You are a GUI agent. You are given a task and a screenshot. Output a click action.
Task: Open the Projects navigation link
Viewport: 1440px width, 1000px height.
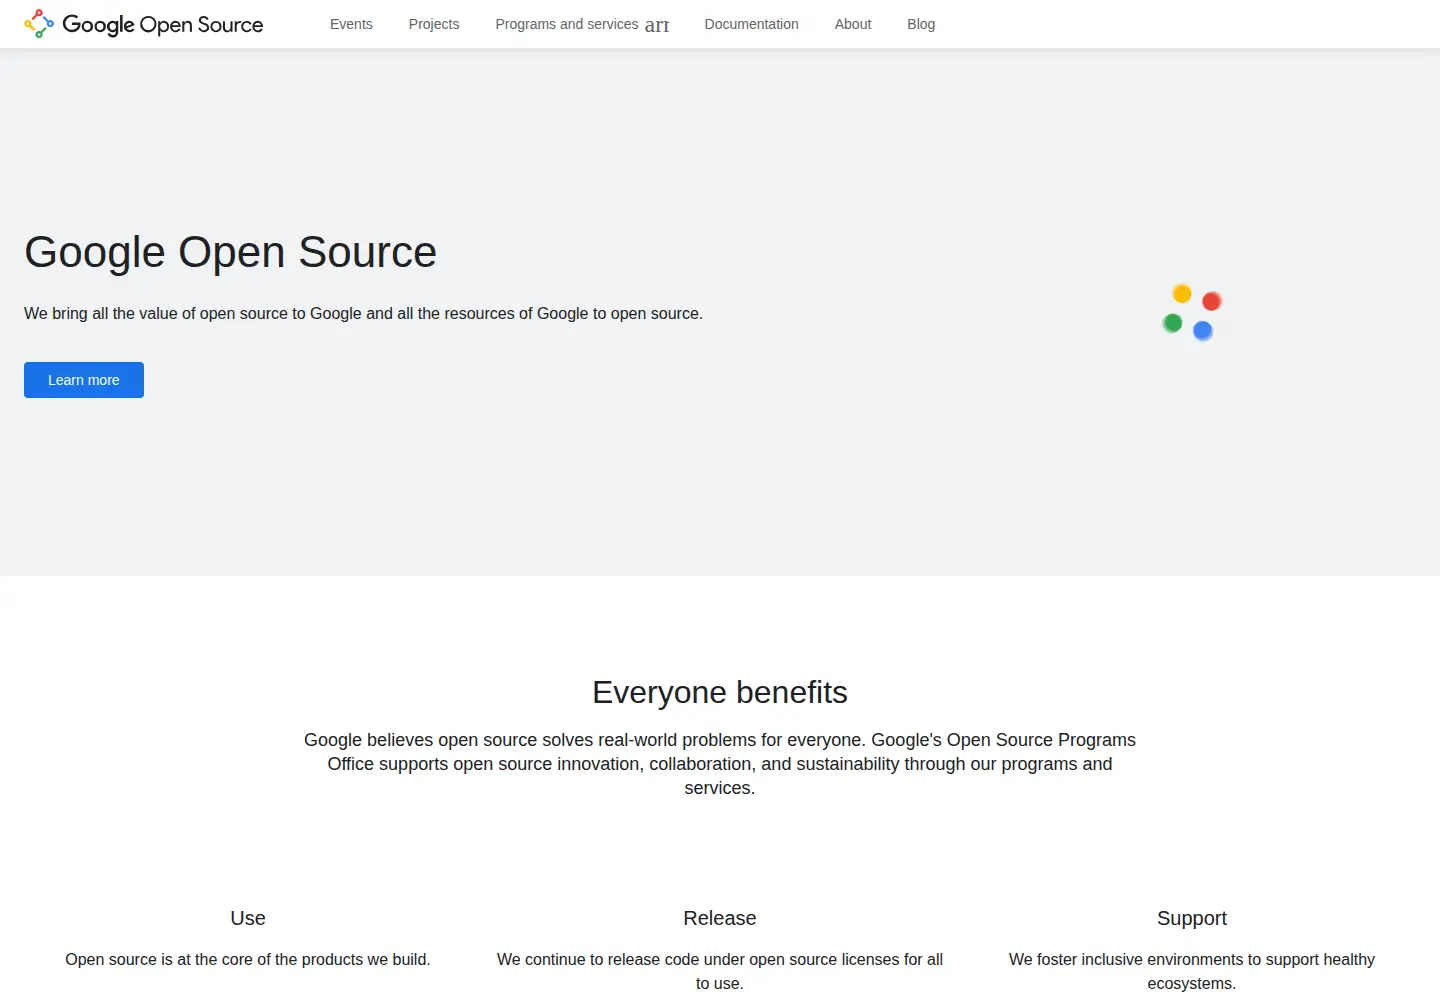point(434,24)
